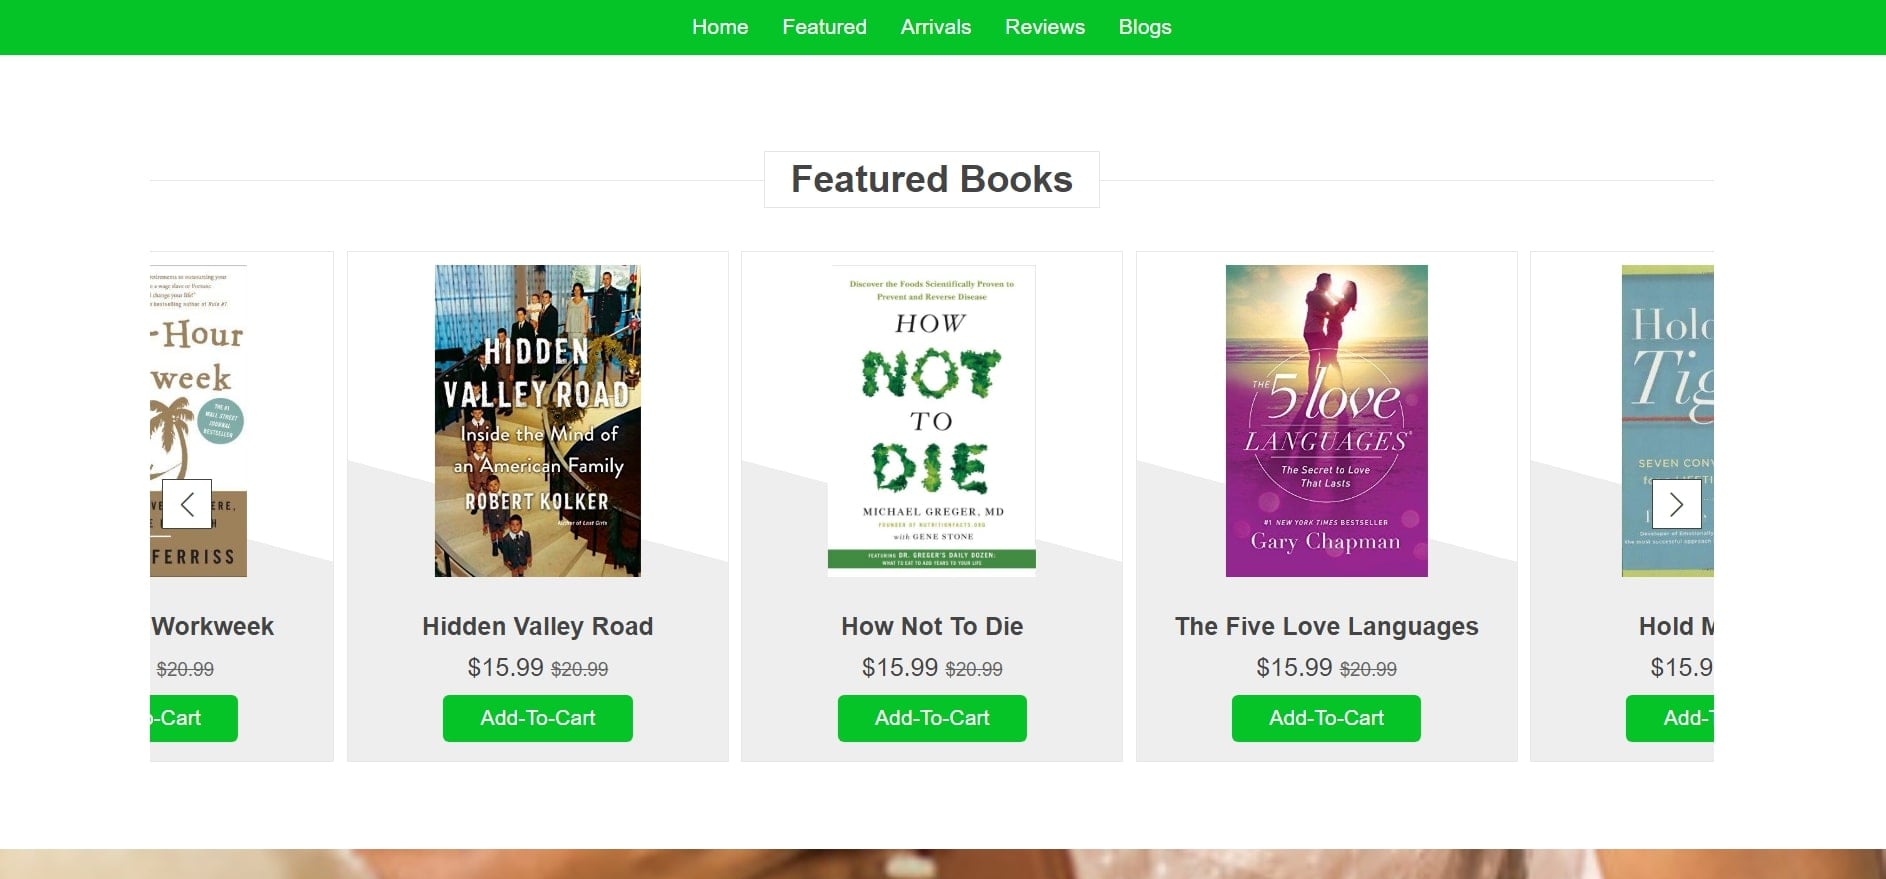This screenshot has width=1886, height=879.
Task: Select The Five Love Languages title text
Action: (x=1326, y=626)
